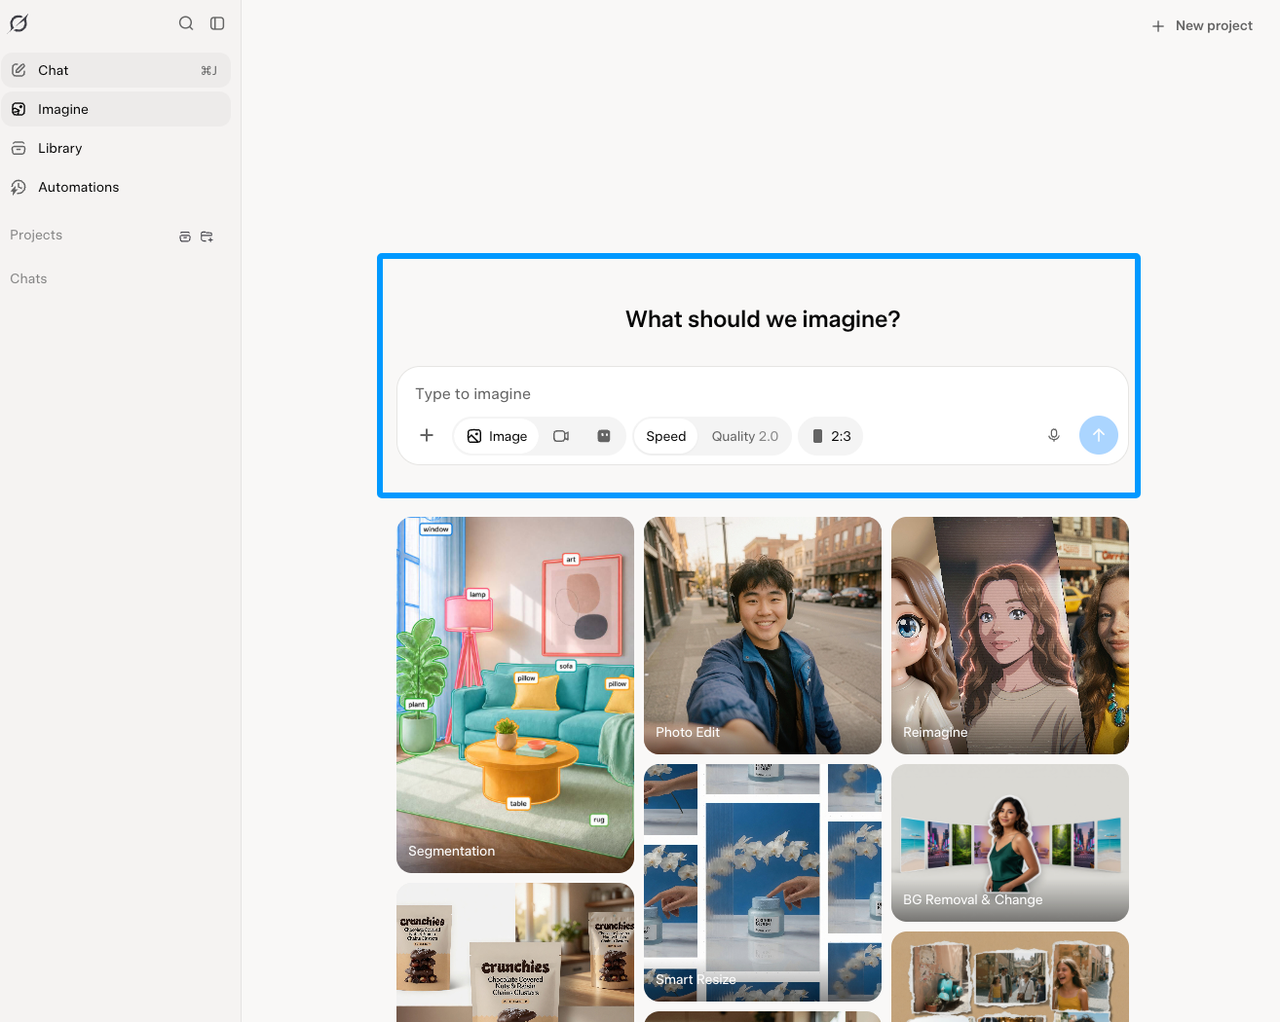Select Image generation mode

click(497, 436)
